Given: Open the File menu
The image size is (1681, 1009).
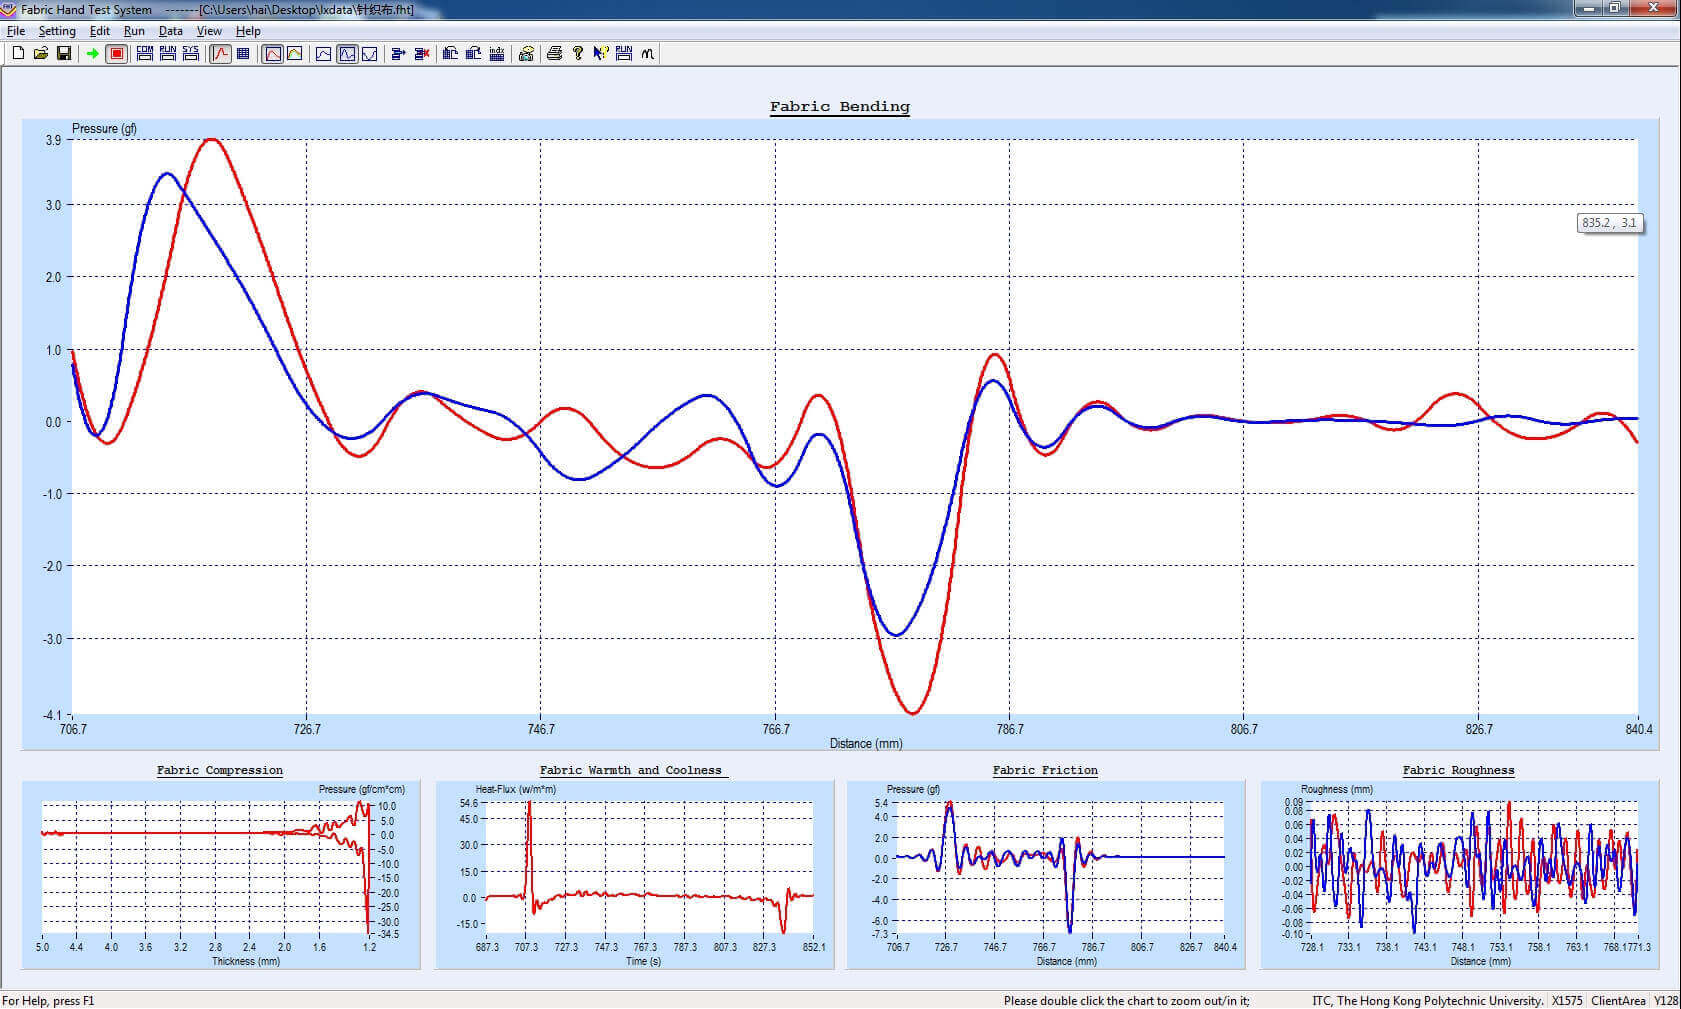Looking at the screenshot, I should pos(16,31).
